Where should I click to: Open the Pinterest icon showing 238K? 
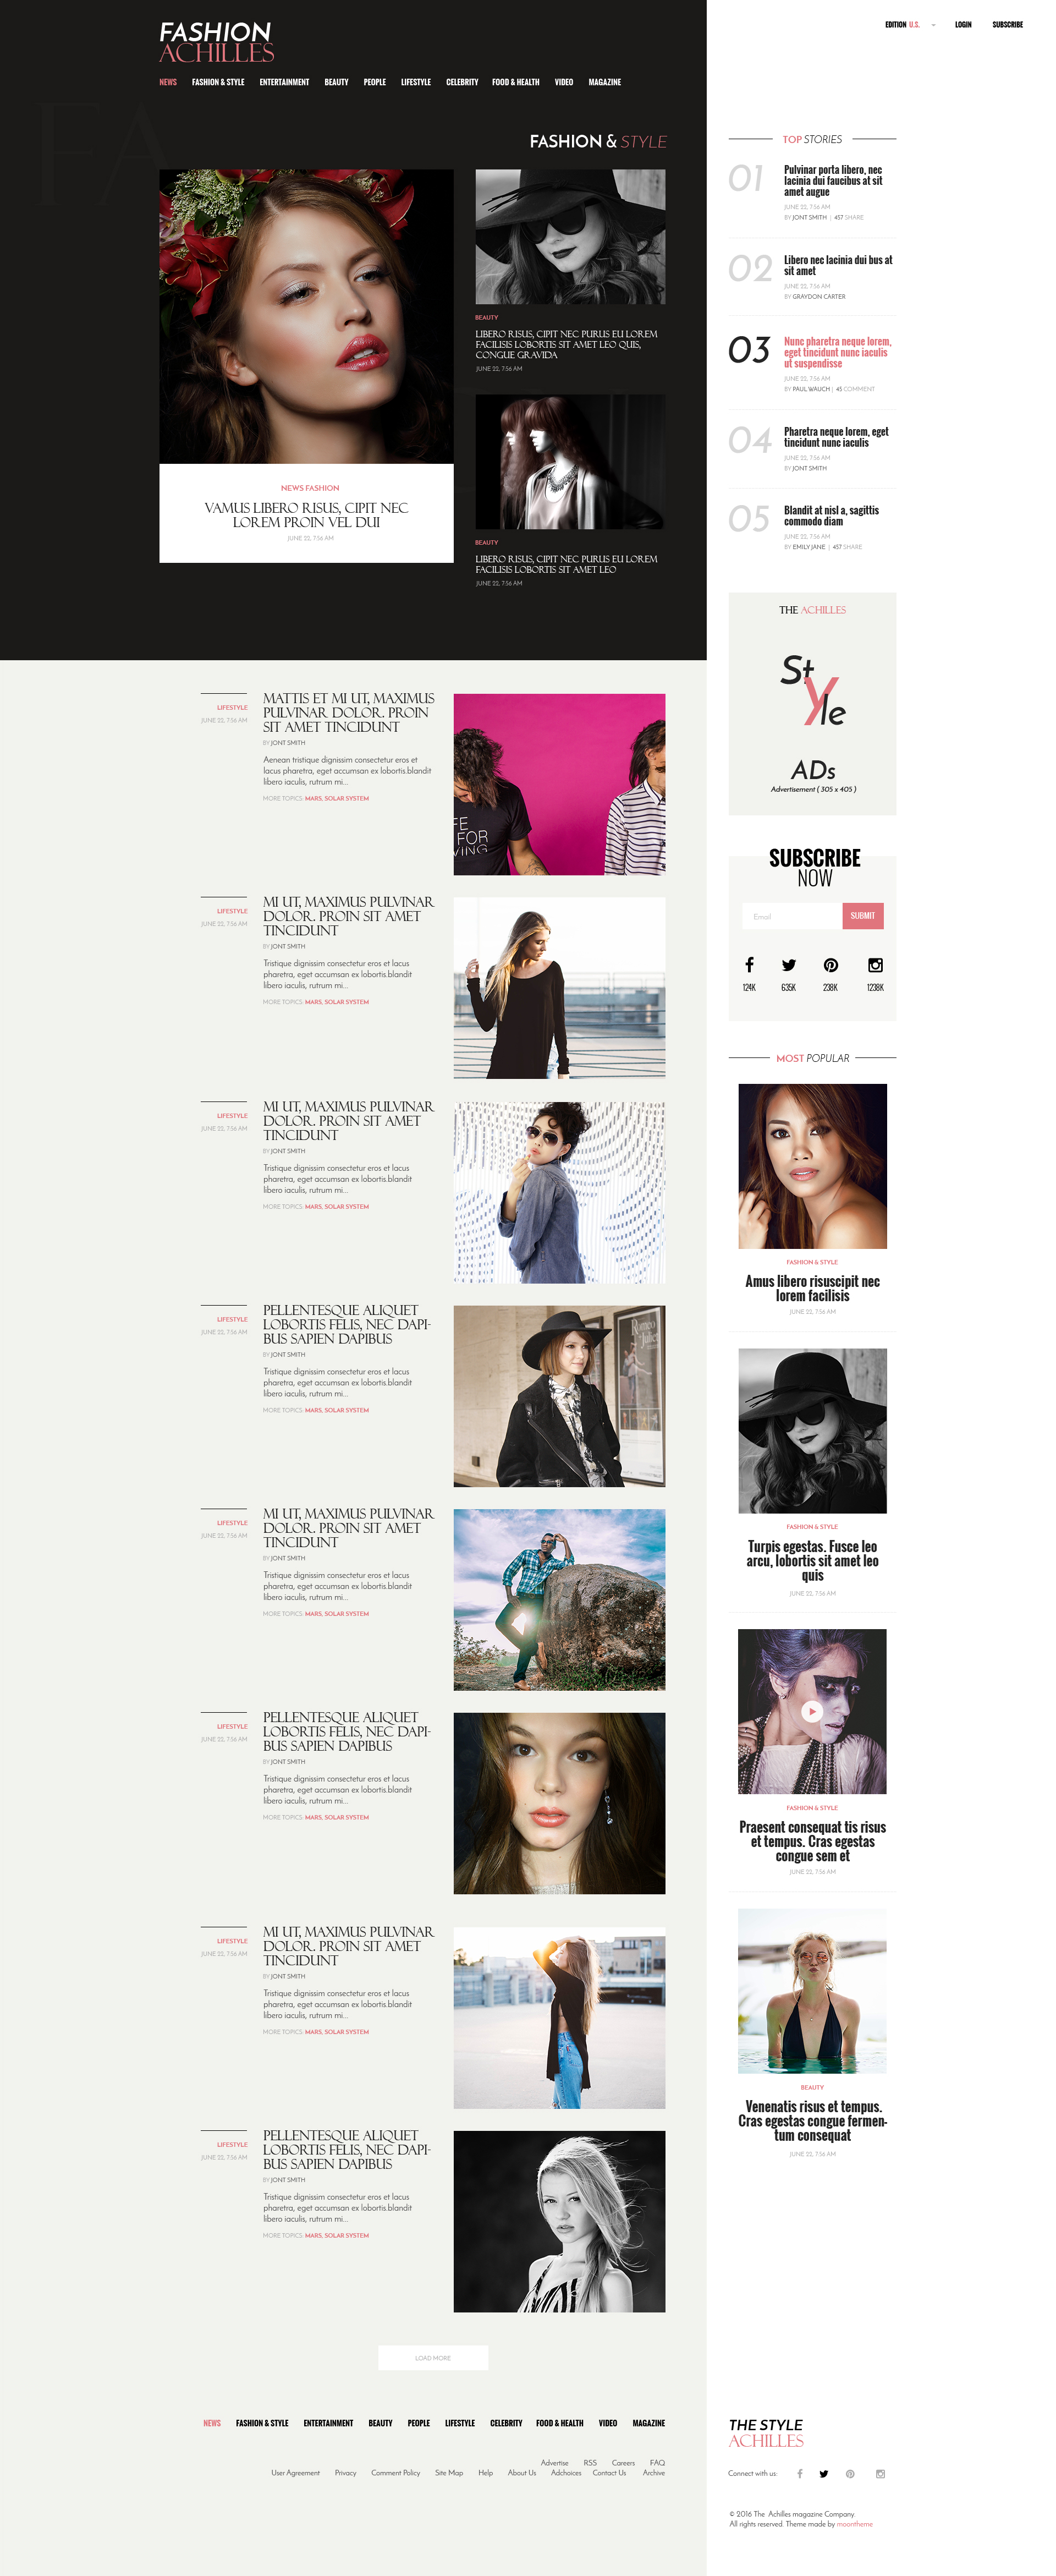831,966
